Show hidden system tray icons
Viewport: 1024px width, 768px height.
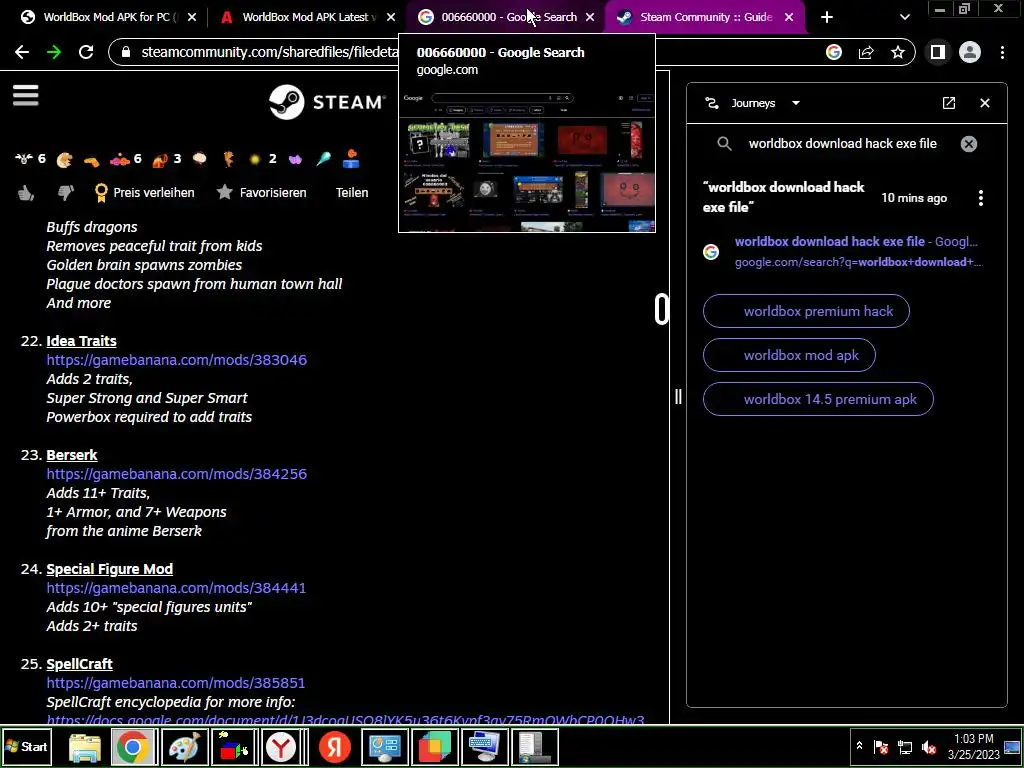(859, 746)
